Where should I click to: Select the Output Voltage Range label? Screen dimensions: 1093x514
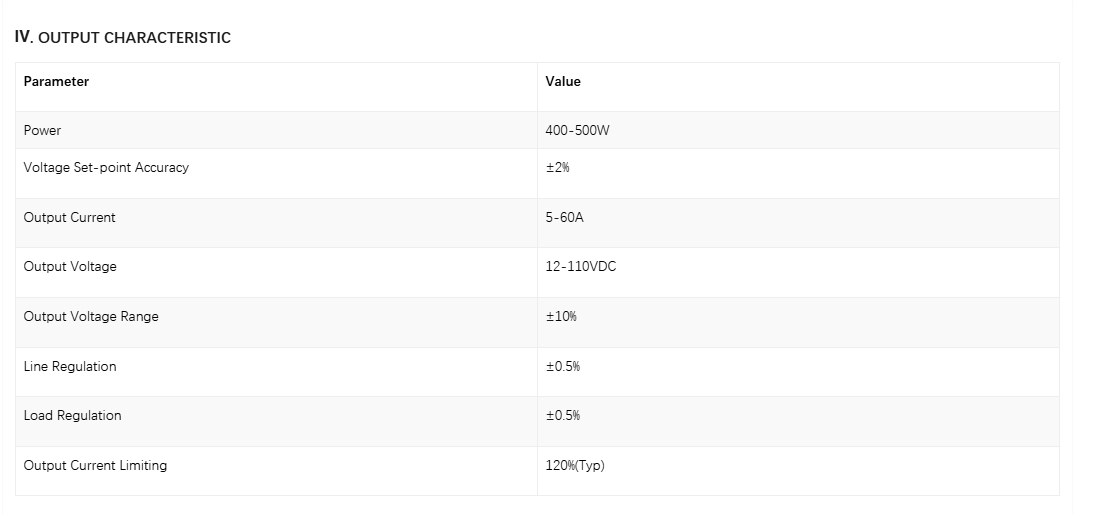tap(91, 317)
